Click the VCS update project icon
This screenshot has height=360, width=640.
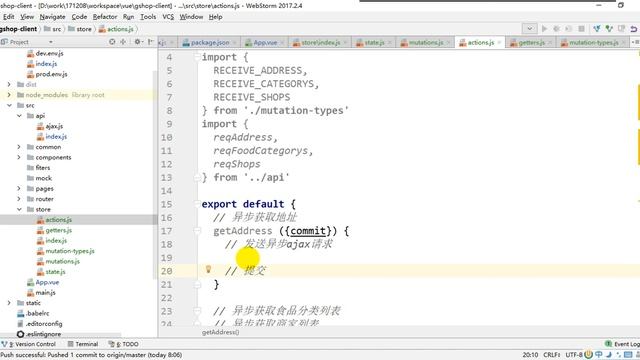[x=597, y=29]
